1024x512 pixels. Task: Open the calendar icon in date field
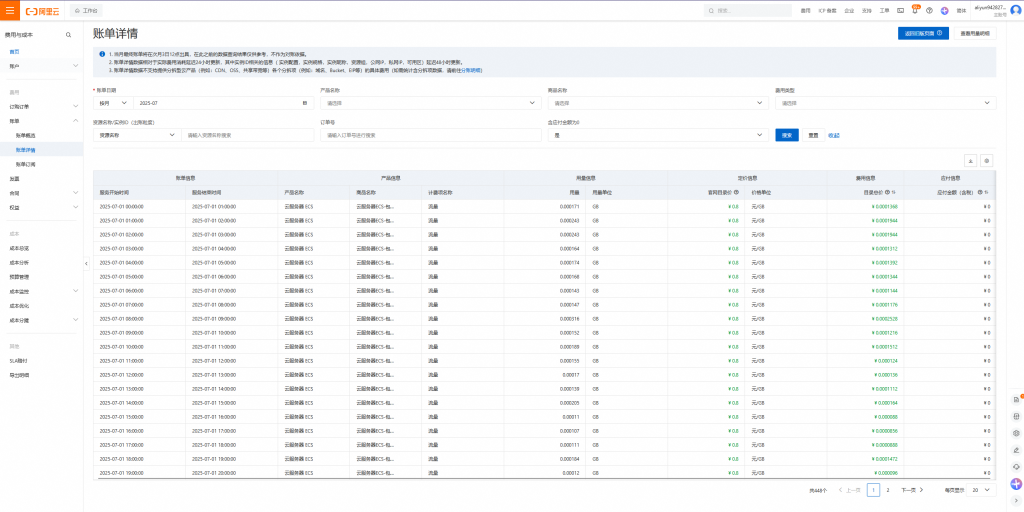304,103
